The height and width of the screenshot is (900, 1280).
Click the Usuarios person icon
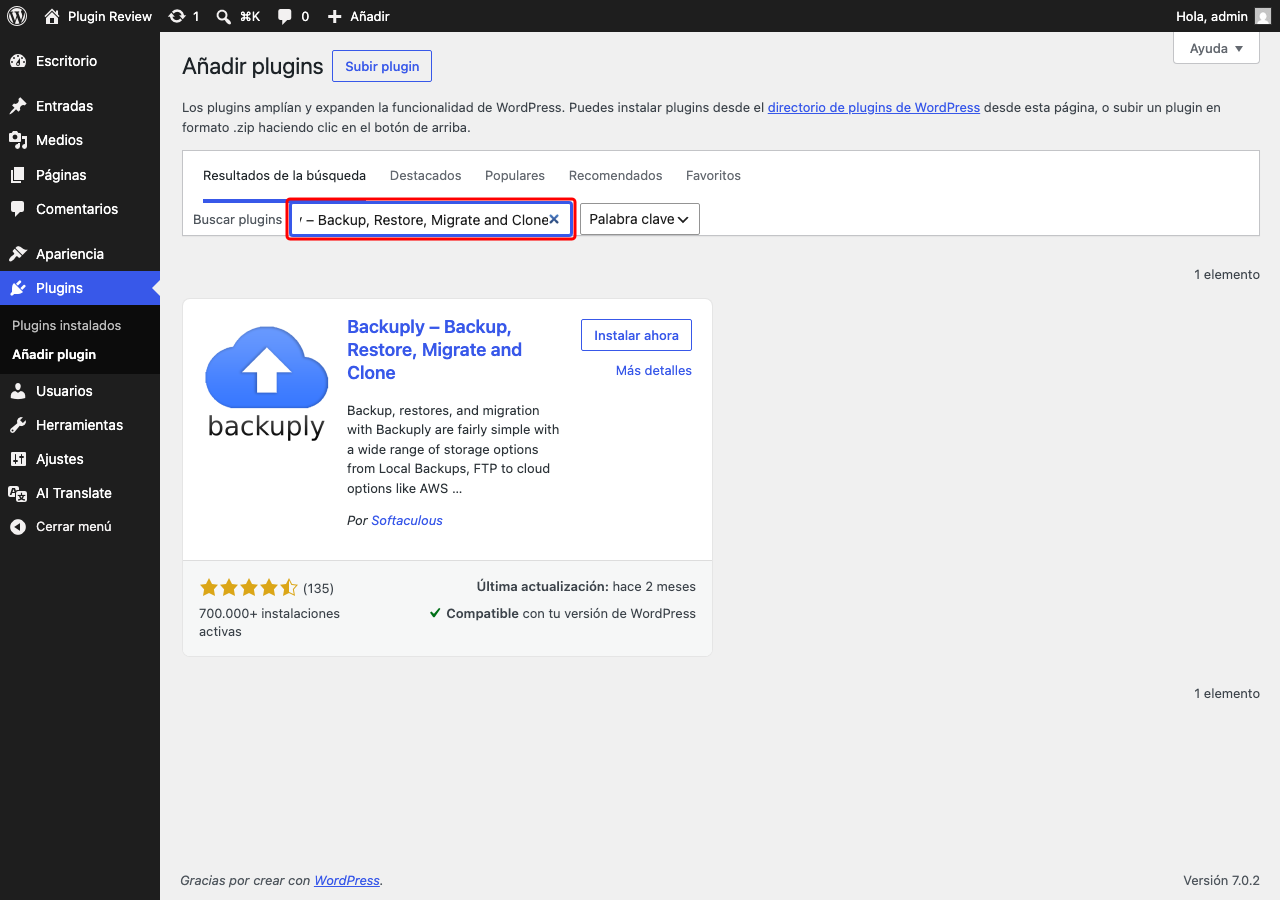18,391
